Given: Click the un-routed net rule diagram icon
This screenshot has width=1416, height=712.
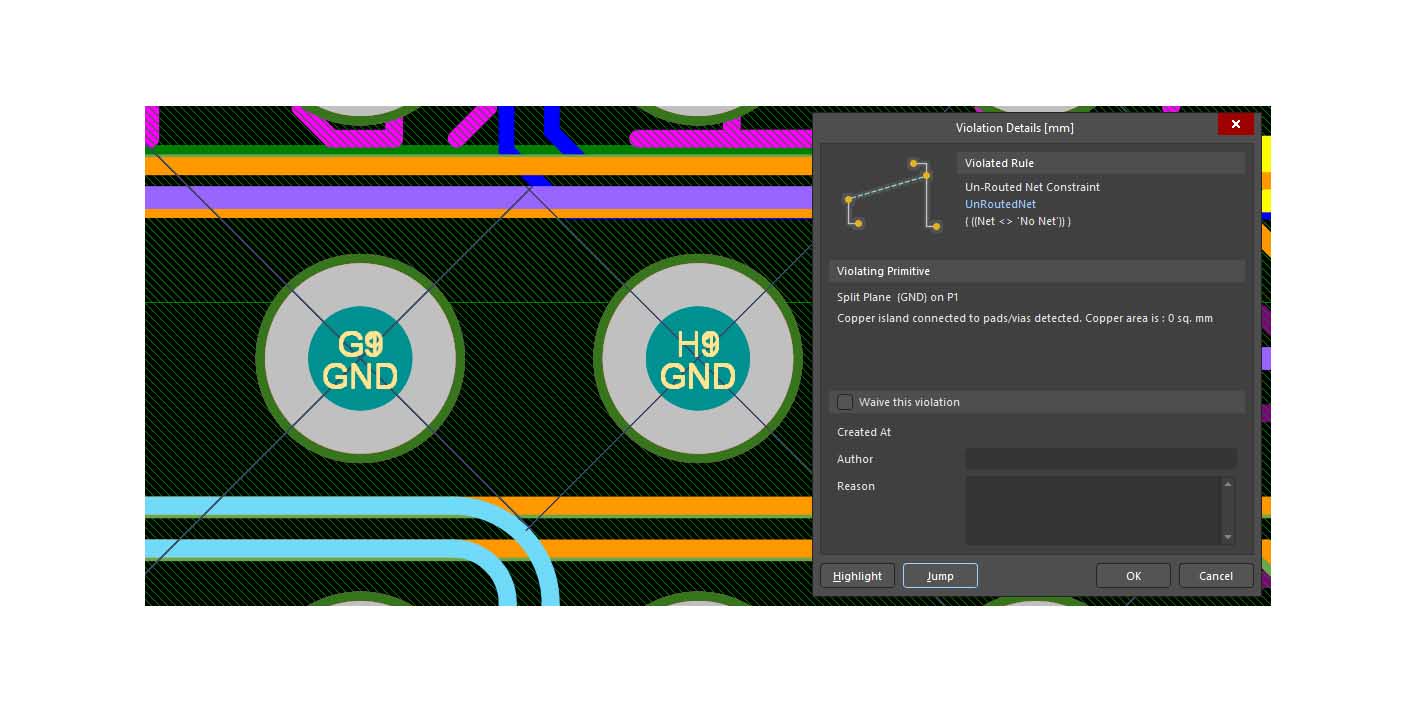Looking at the screenshot, I should click(890, 195).
